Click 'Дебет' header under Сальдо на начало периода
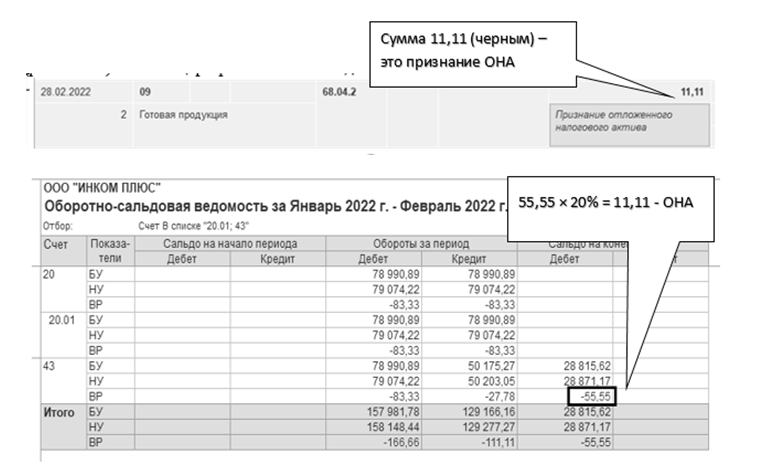The height and width of the screenshot is (471, 757). click(x=182, y=259)
